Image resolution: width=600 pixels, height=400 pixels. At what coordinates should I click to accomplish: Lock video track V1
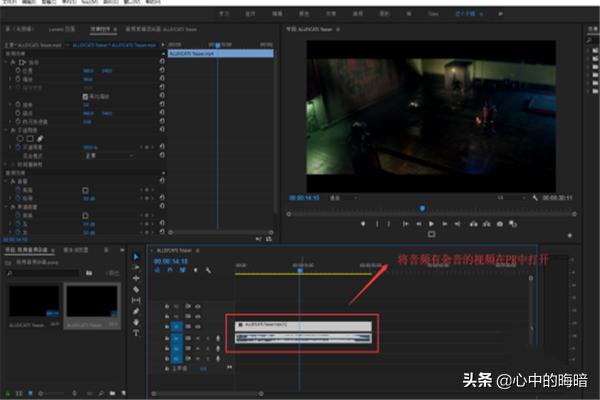coord(167,327)
